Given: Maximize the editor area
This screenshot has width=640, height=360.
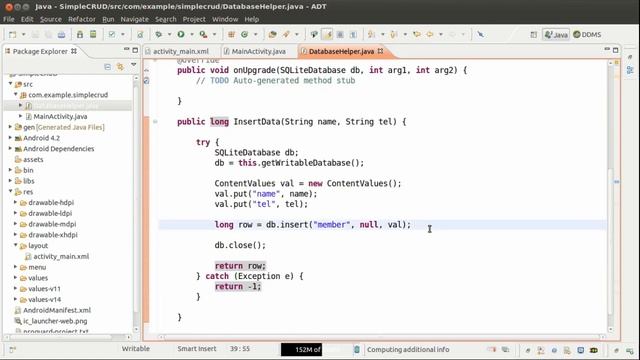Looking at the screenshot, I should (616, 50).
